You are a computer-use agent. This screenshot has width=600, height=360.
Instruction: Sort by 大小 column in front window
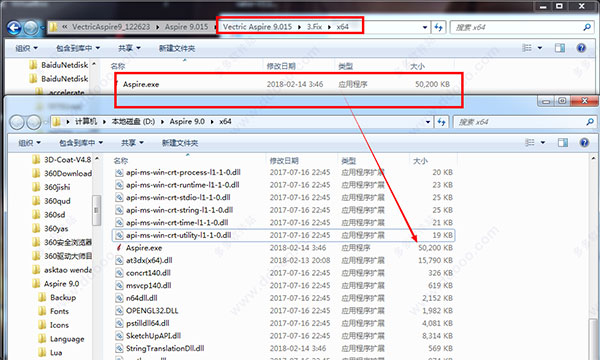click(420, 160)
